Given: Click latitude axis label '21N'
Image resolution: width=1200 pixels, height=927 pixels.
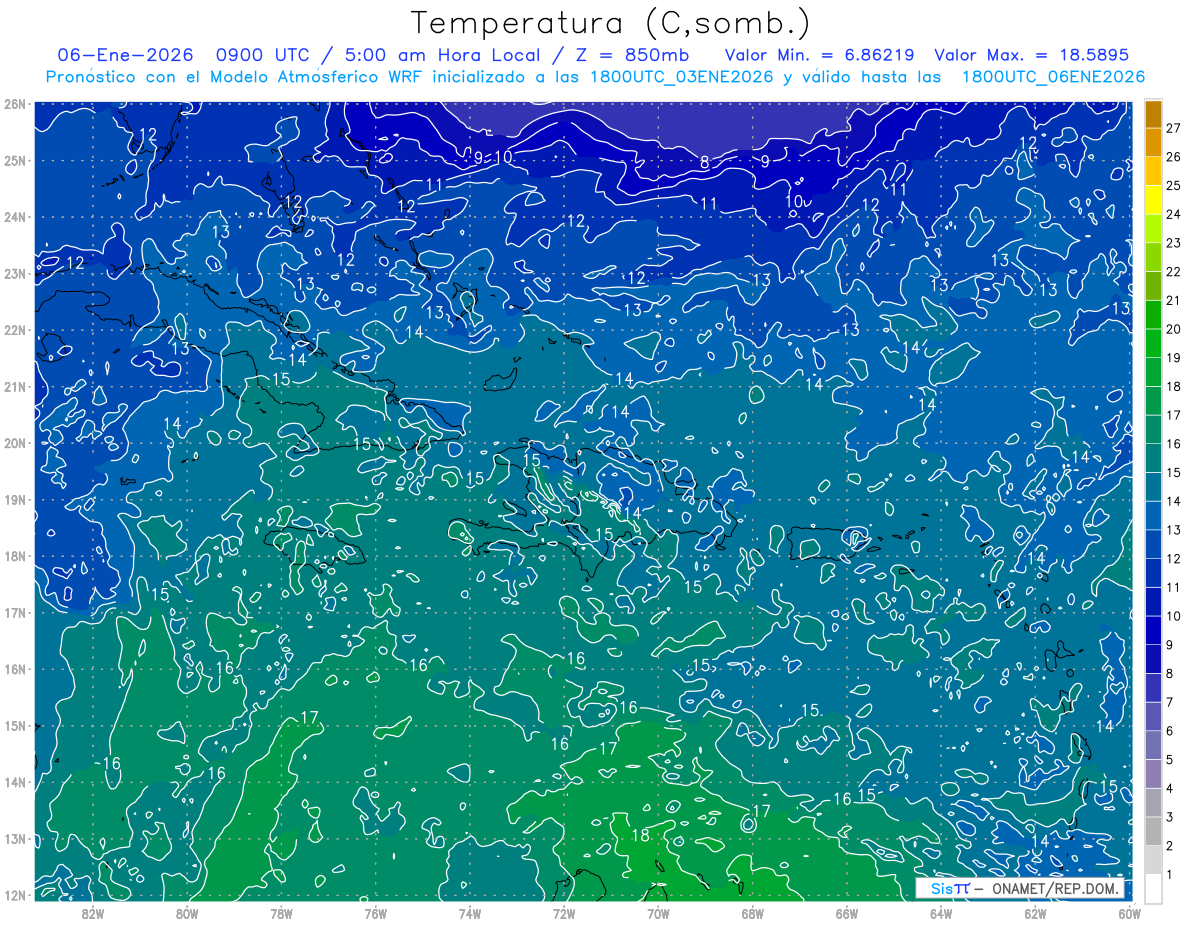Looking at the screenshot, I should point(15,386).
